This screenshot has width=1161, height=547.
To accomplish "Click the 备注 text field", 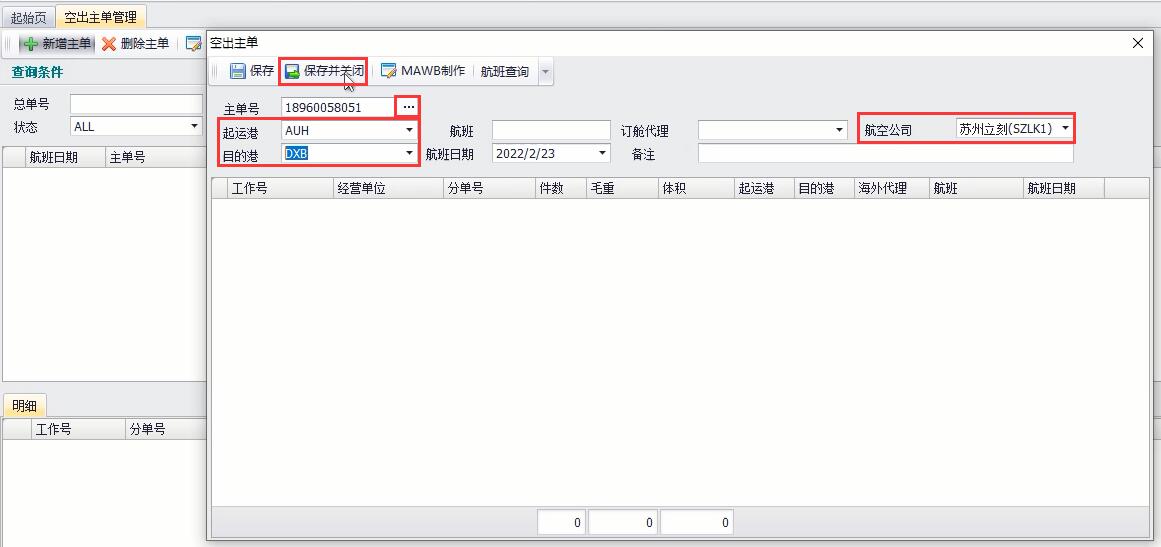I will click(886, 153).
